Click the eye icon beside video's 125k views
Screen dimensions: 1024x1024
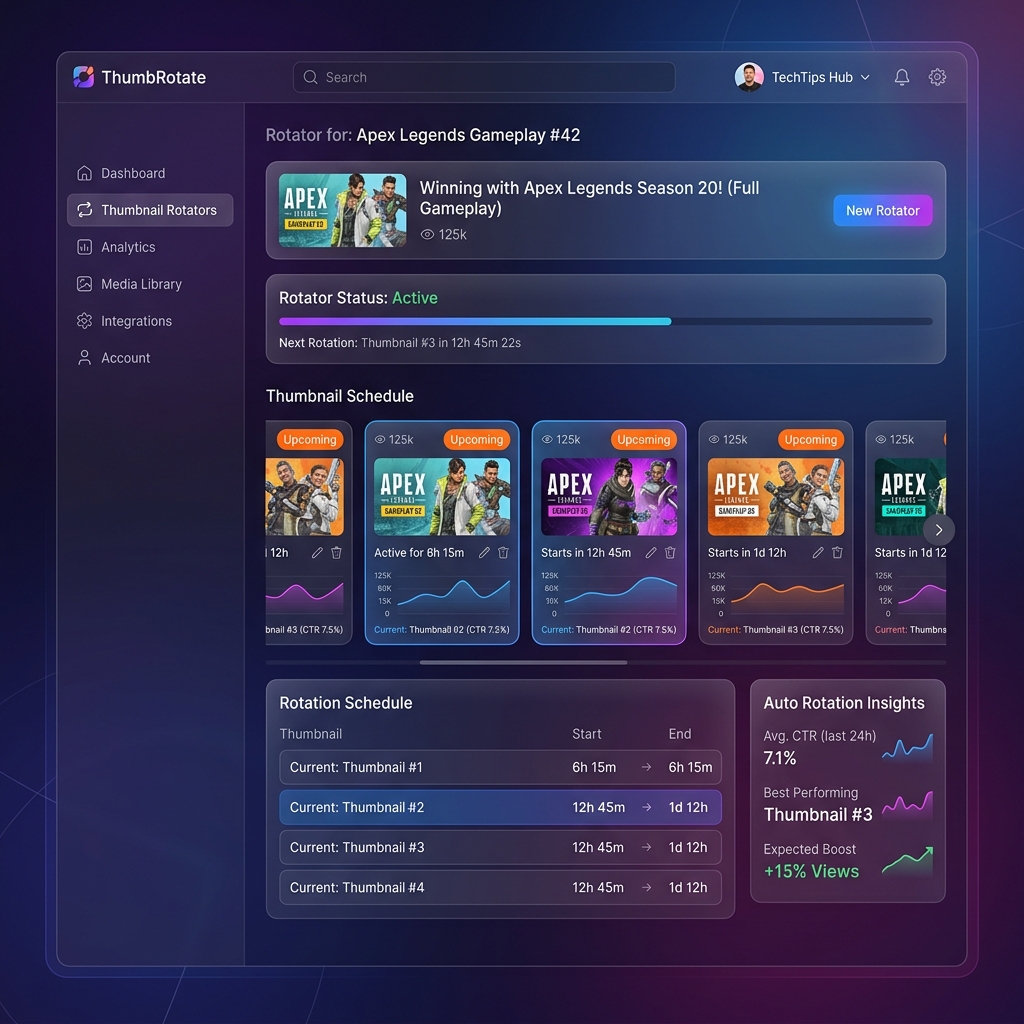[x=427, y=234]
